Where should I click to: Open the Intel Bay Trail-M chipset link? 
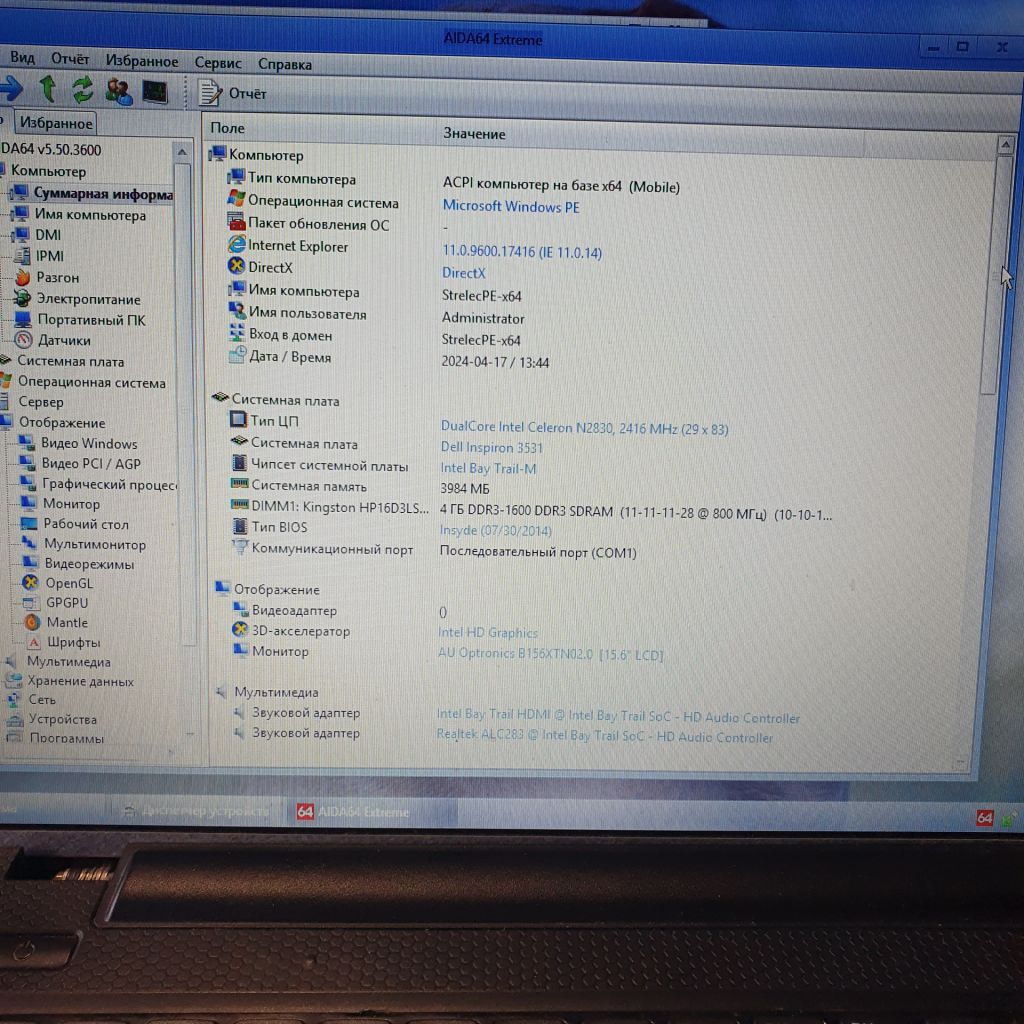488,468
